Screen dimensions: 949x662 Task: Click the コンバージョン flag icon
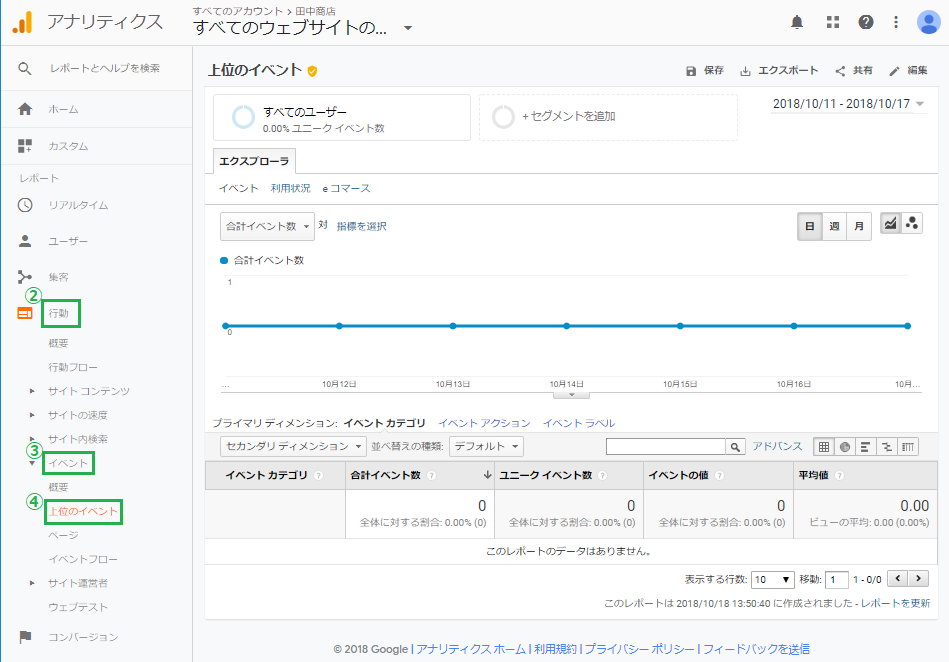pos(25,637)
